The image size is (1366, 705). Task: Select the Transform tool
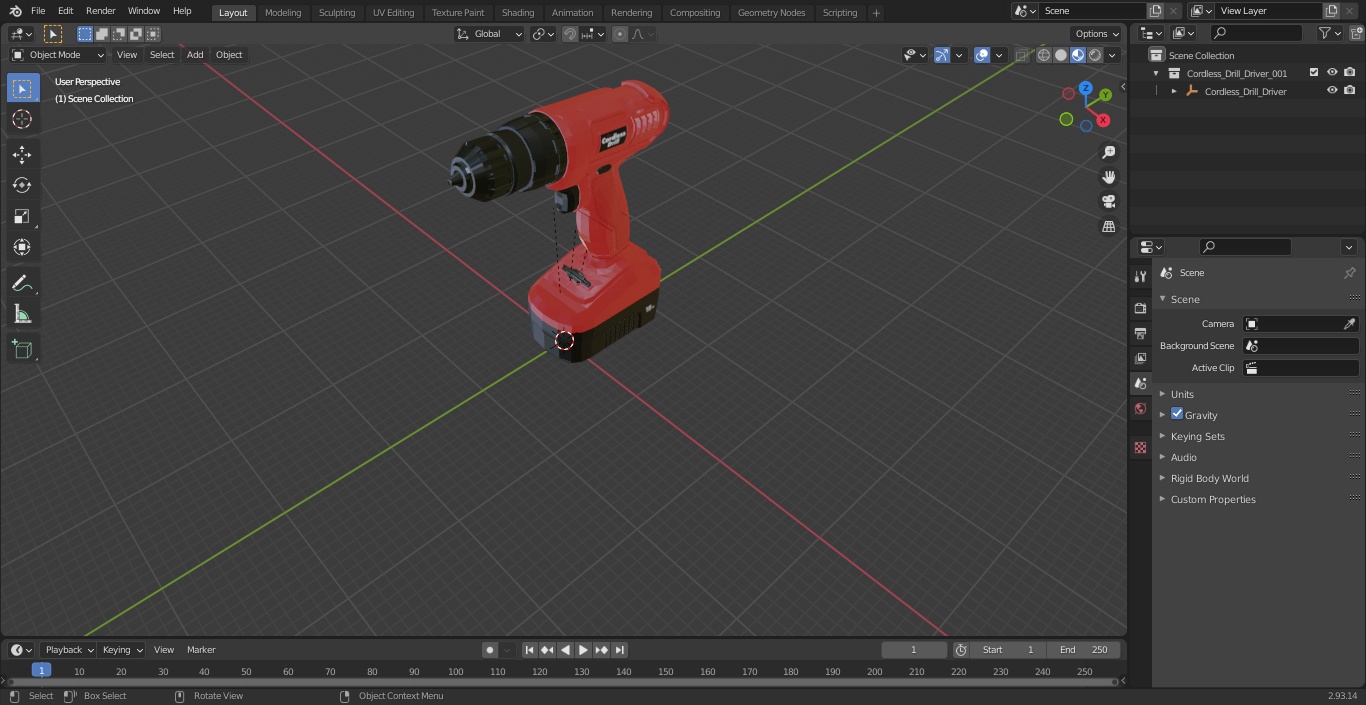pos(22,247)
